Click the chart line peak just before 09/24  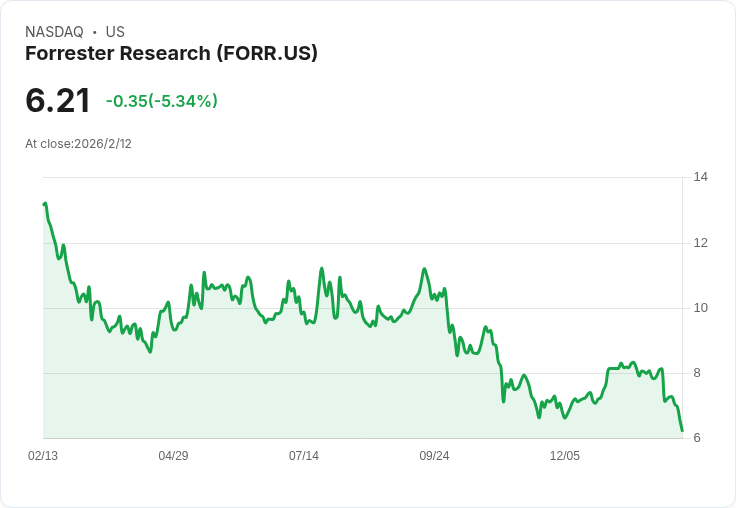425,269
